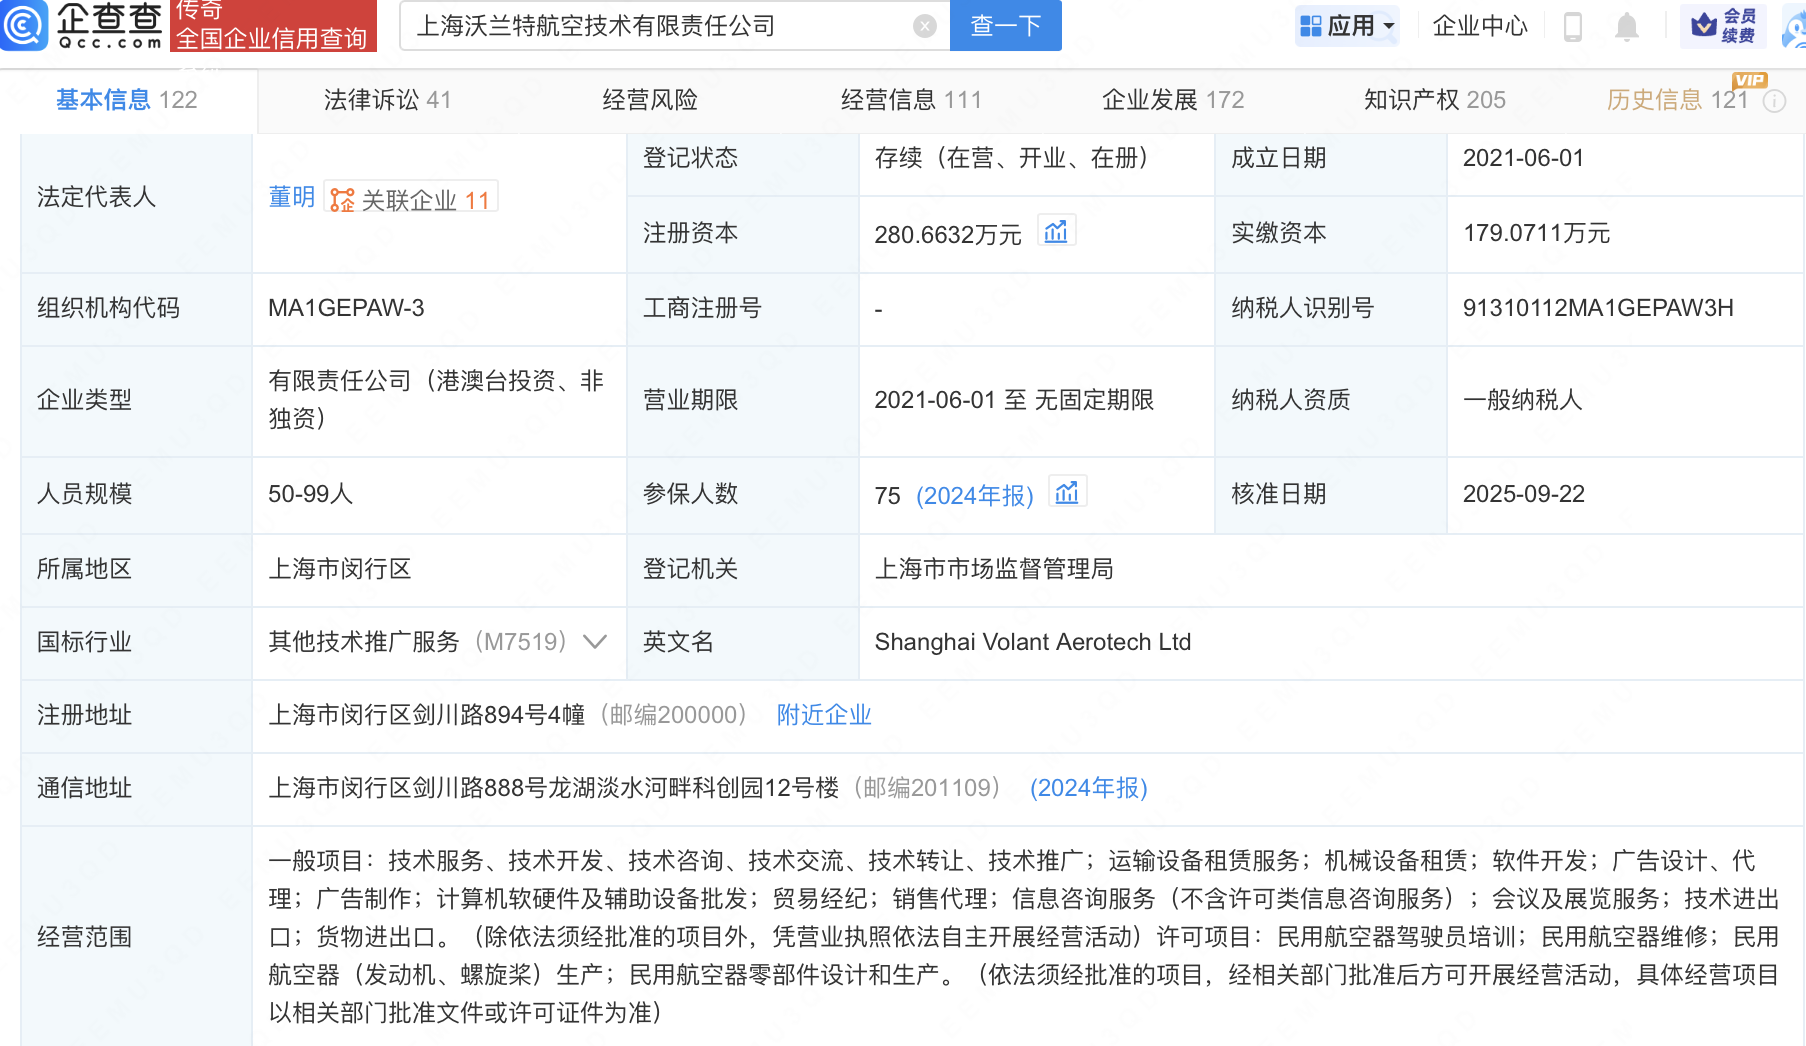The height and width of the screenshot is (1046, 1806).
Task: View insured headcount chart icon
Action: (x=1067, y=493)
